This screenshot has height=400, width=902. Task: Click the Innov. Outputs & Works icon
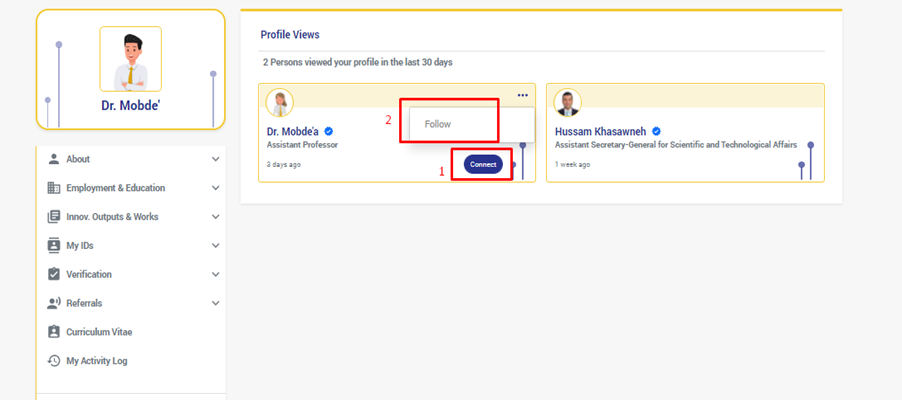[54, 217]
